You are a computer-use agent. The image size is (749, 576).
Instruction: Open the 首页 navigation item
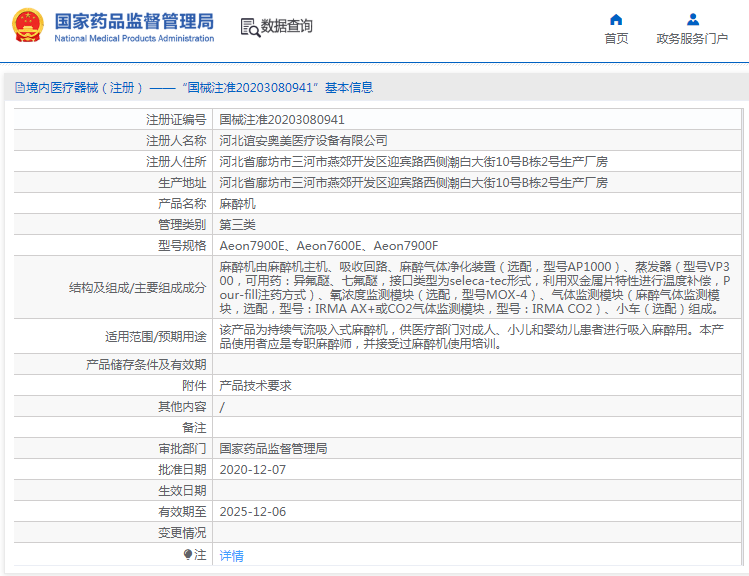coord(616,39)
